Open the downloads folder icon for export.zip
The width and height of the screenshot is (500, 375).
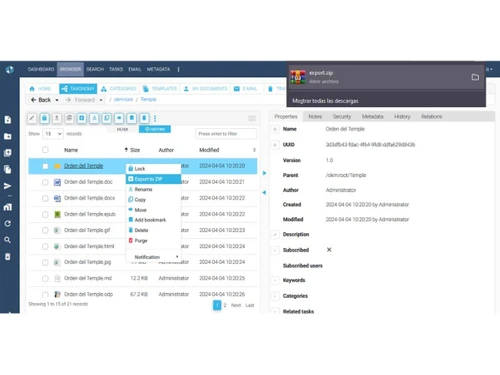point(475,77)
